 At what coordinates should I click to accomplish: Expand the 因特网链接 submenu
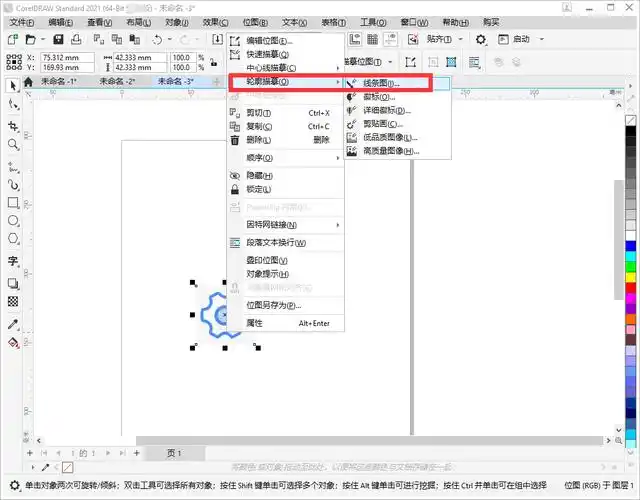[x=286, y=225]
